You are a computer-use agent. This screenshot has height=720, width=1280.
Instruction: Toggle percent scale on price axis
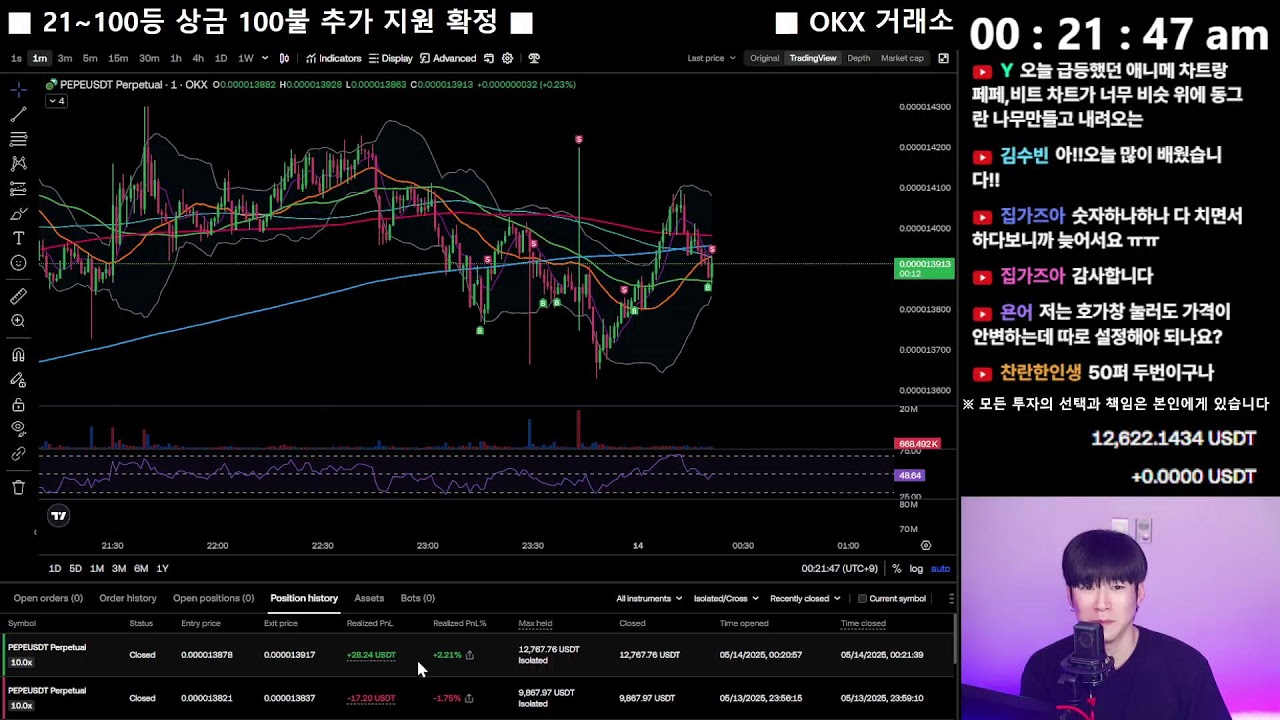[x=897, y=568]
